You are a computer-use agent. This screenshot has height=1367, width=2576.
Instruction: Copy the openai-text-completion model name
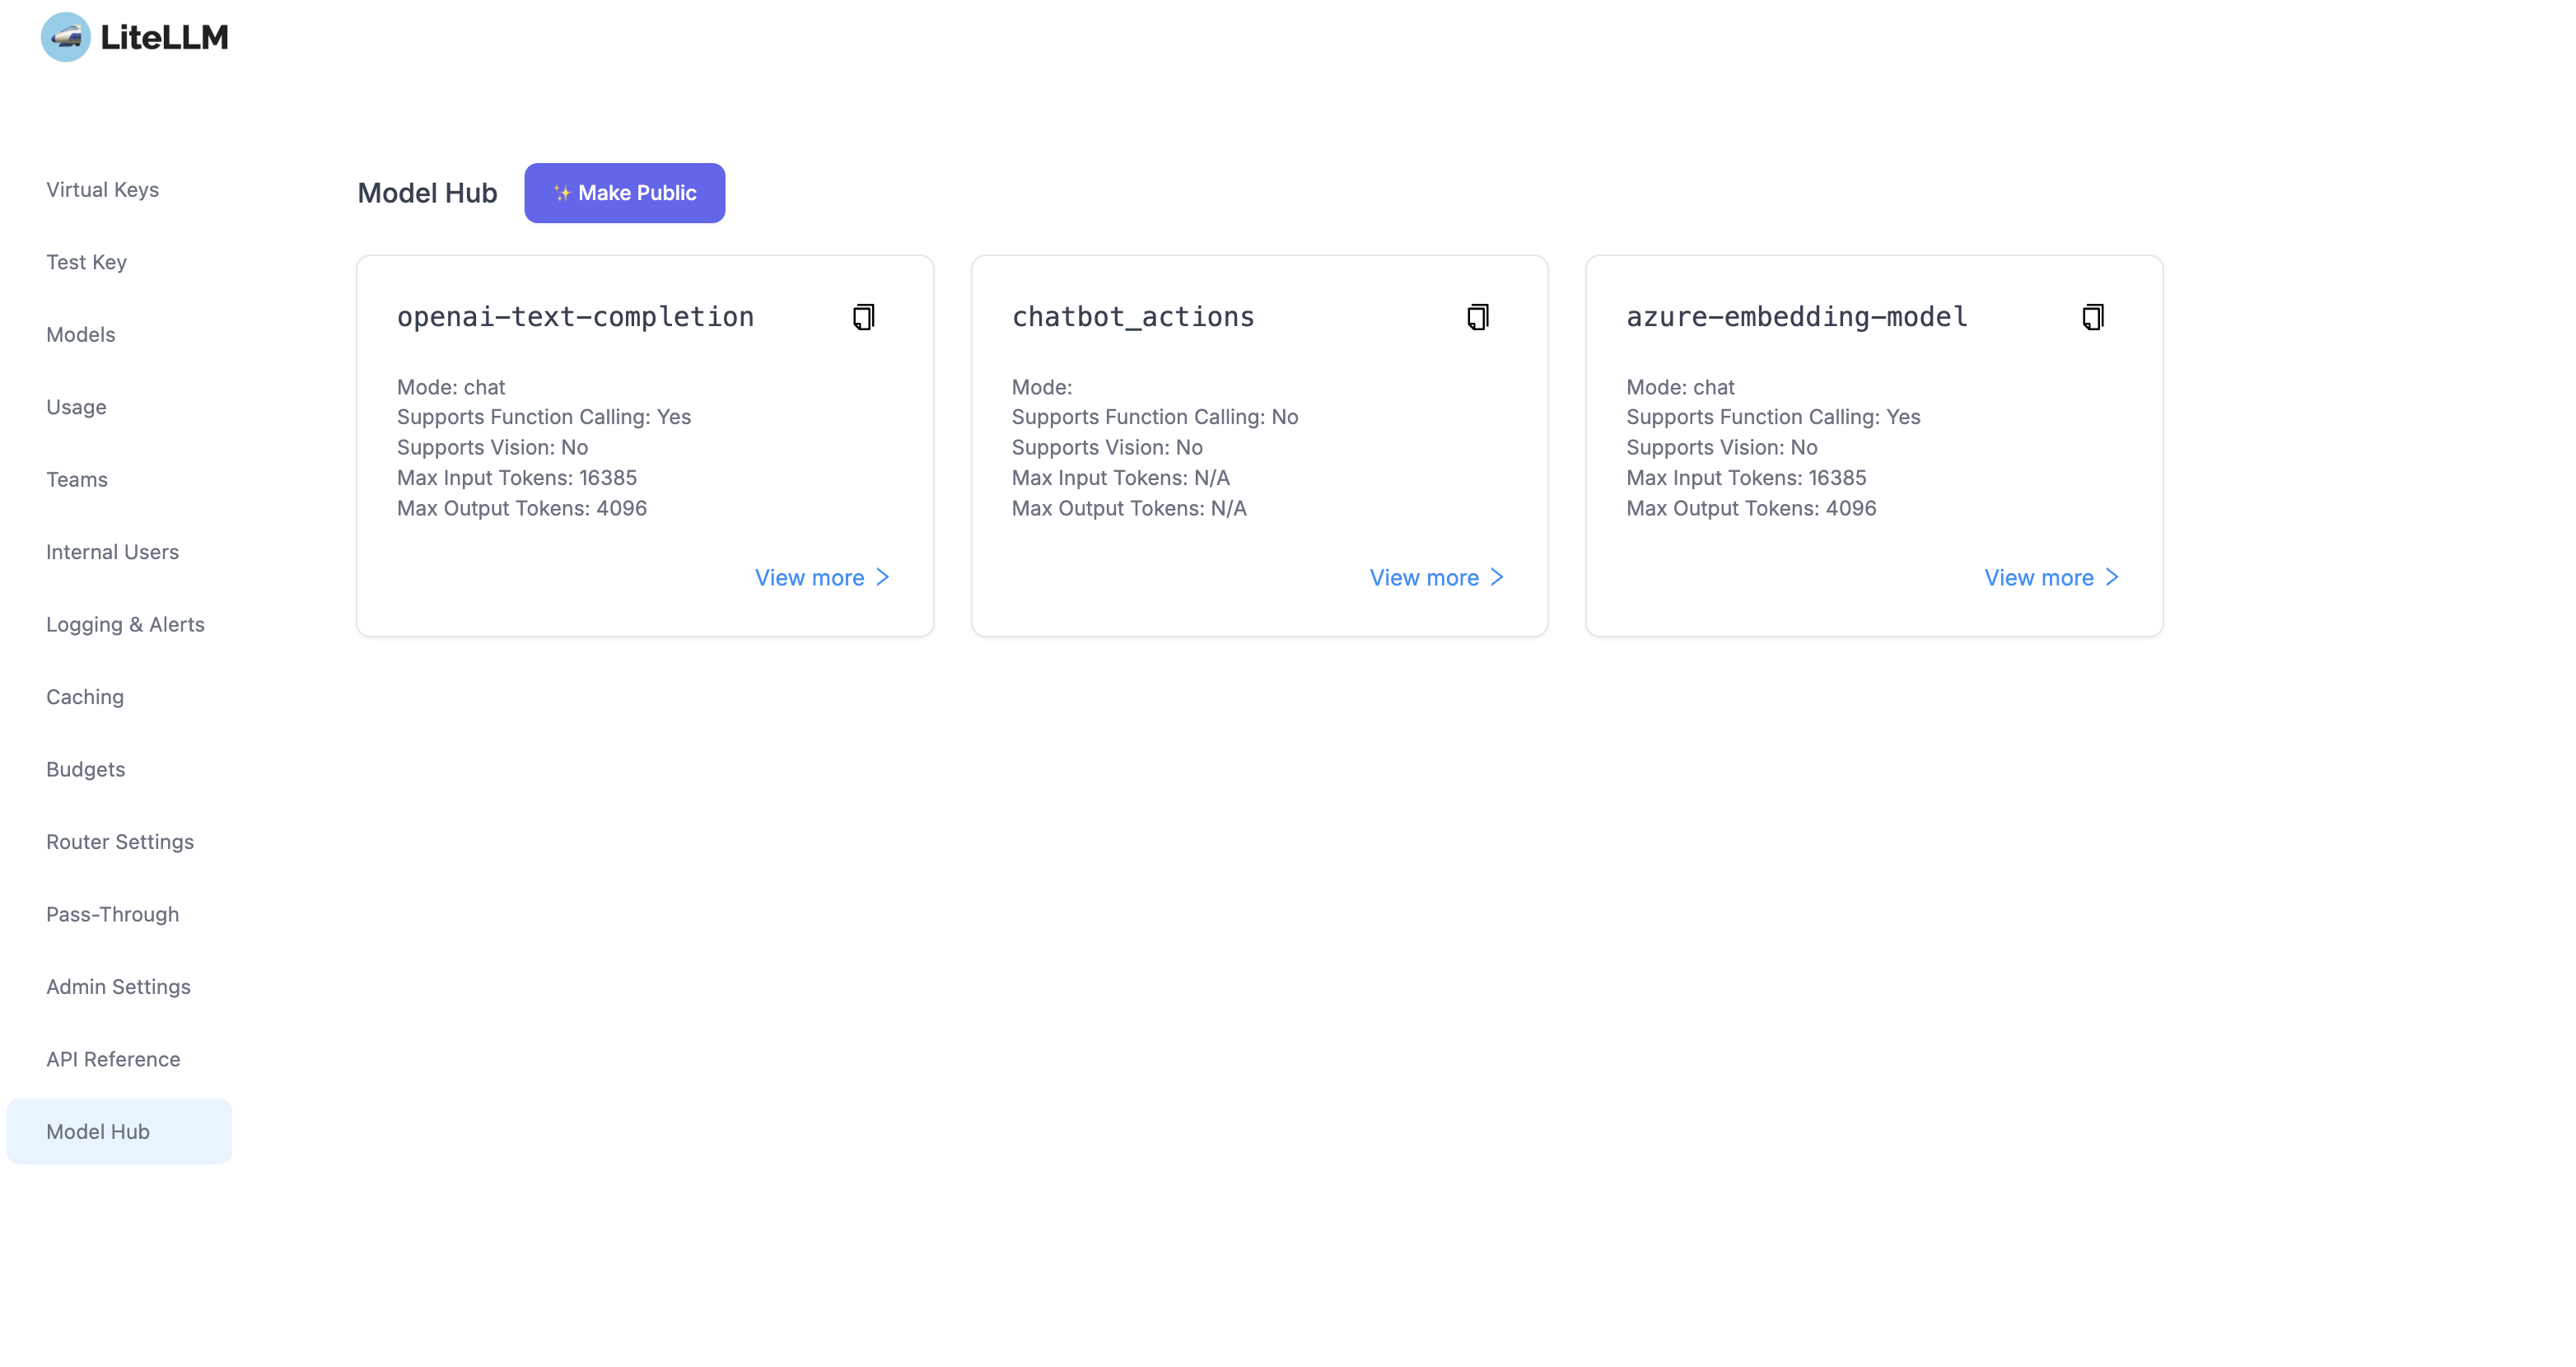[863, 317]
